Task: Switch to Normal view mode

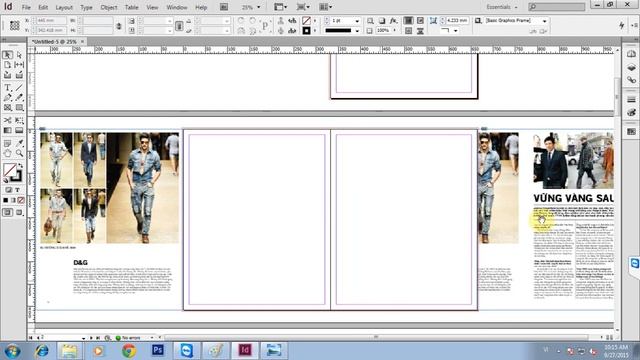Action: pyautogui.click(x=8, y=212)
